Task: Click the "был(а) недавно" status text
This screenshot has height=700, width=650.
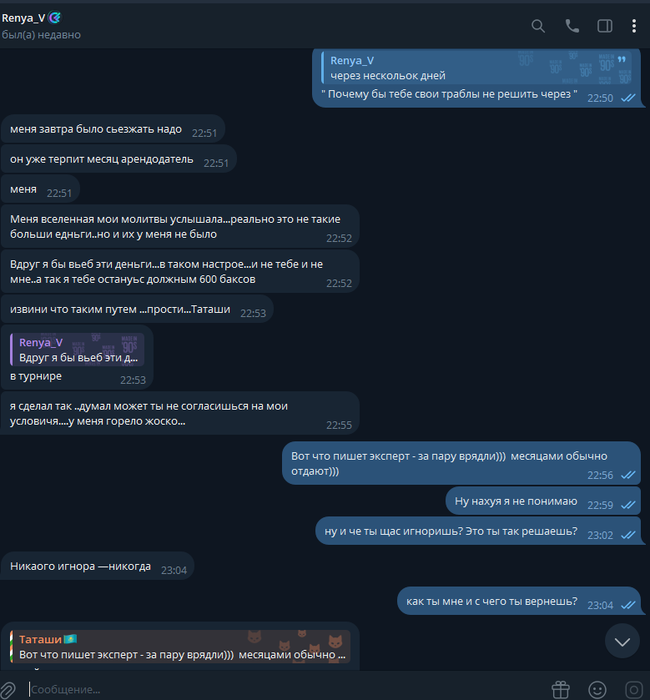Action: pos(41,35)
